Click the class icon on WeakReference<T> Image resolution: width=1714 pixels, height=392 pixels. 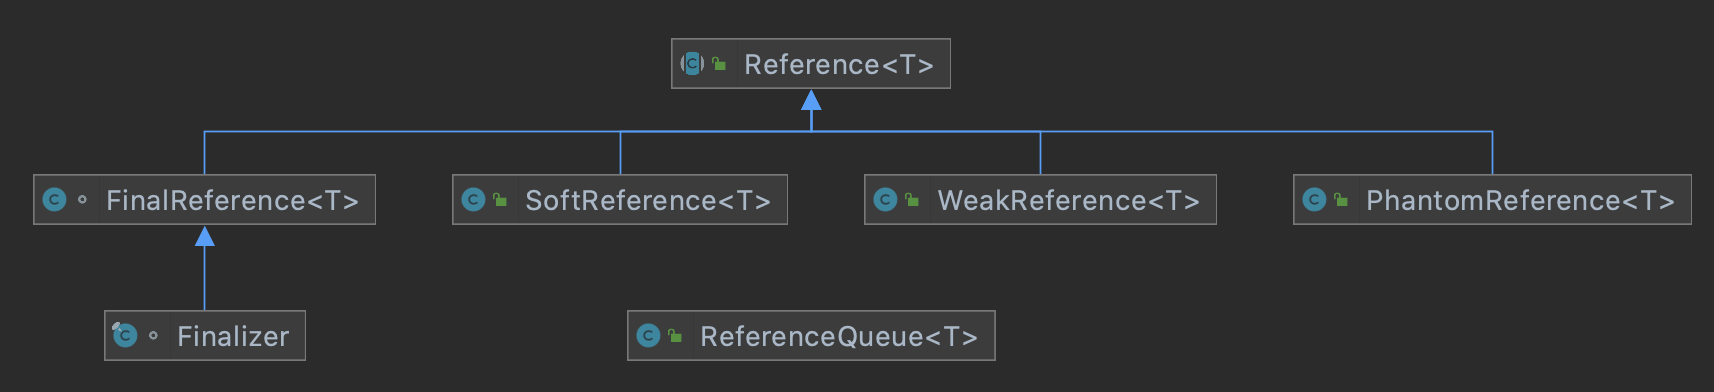pyautogui.click(x=886, y=200)
